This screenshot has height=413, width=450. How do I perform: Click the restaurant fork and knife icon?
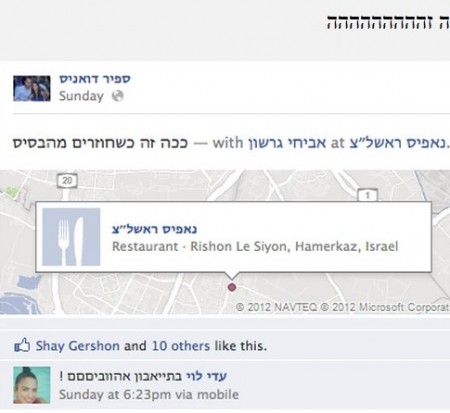pos(71,237)
